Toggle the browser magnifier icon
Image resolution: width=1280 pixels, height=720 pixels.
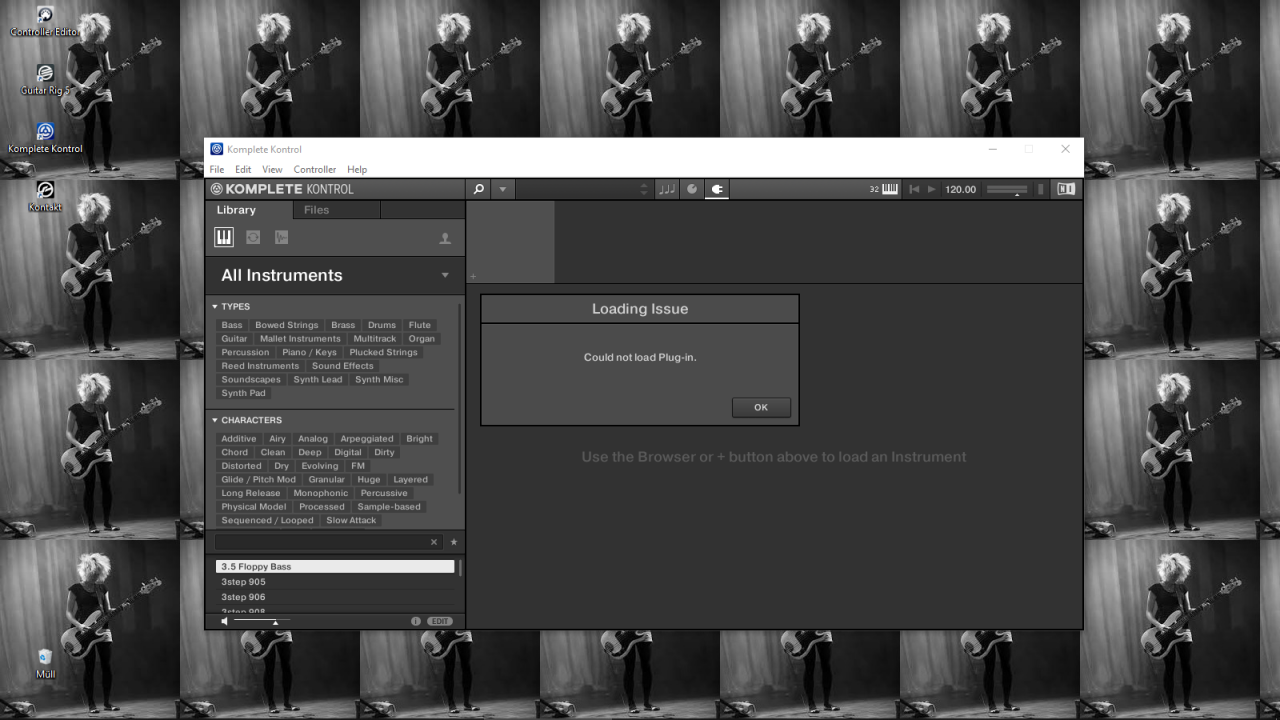[479, 189]
